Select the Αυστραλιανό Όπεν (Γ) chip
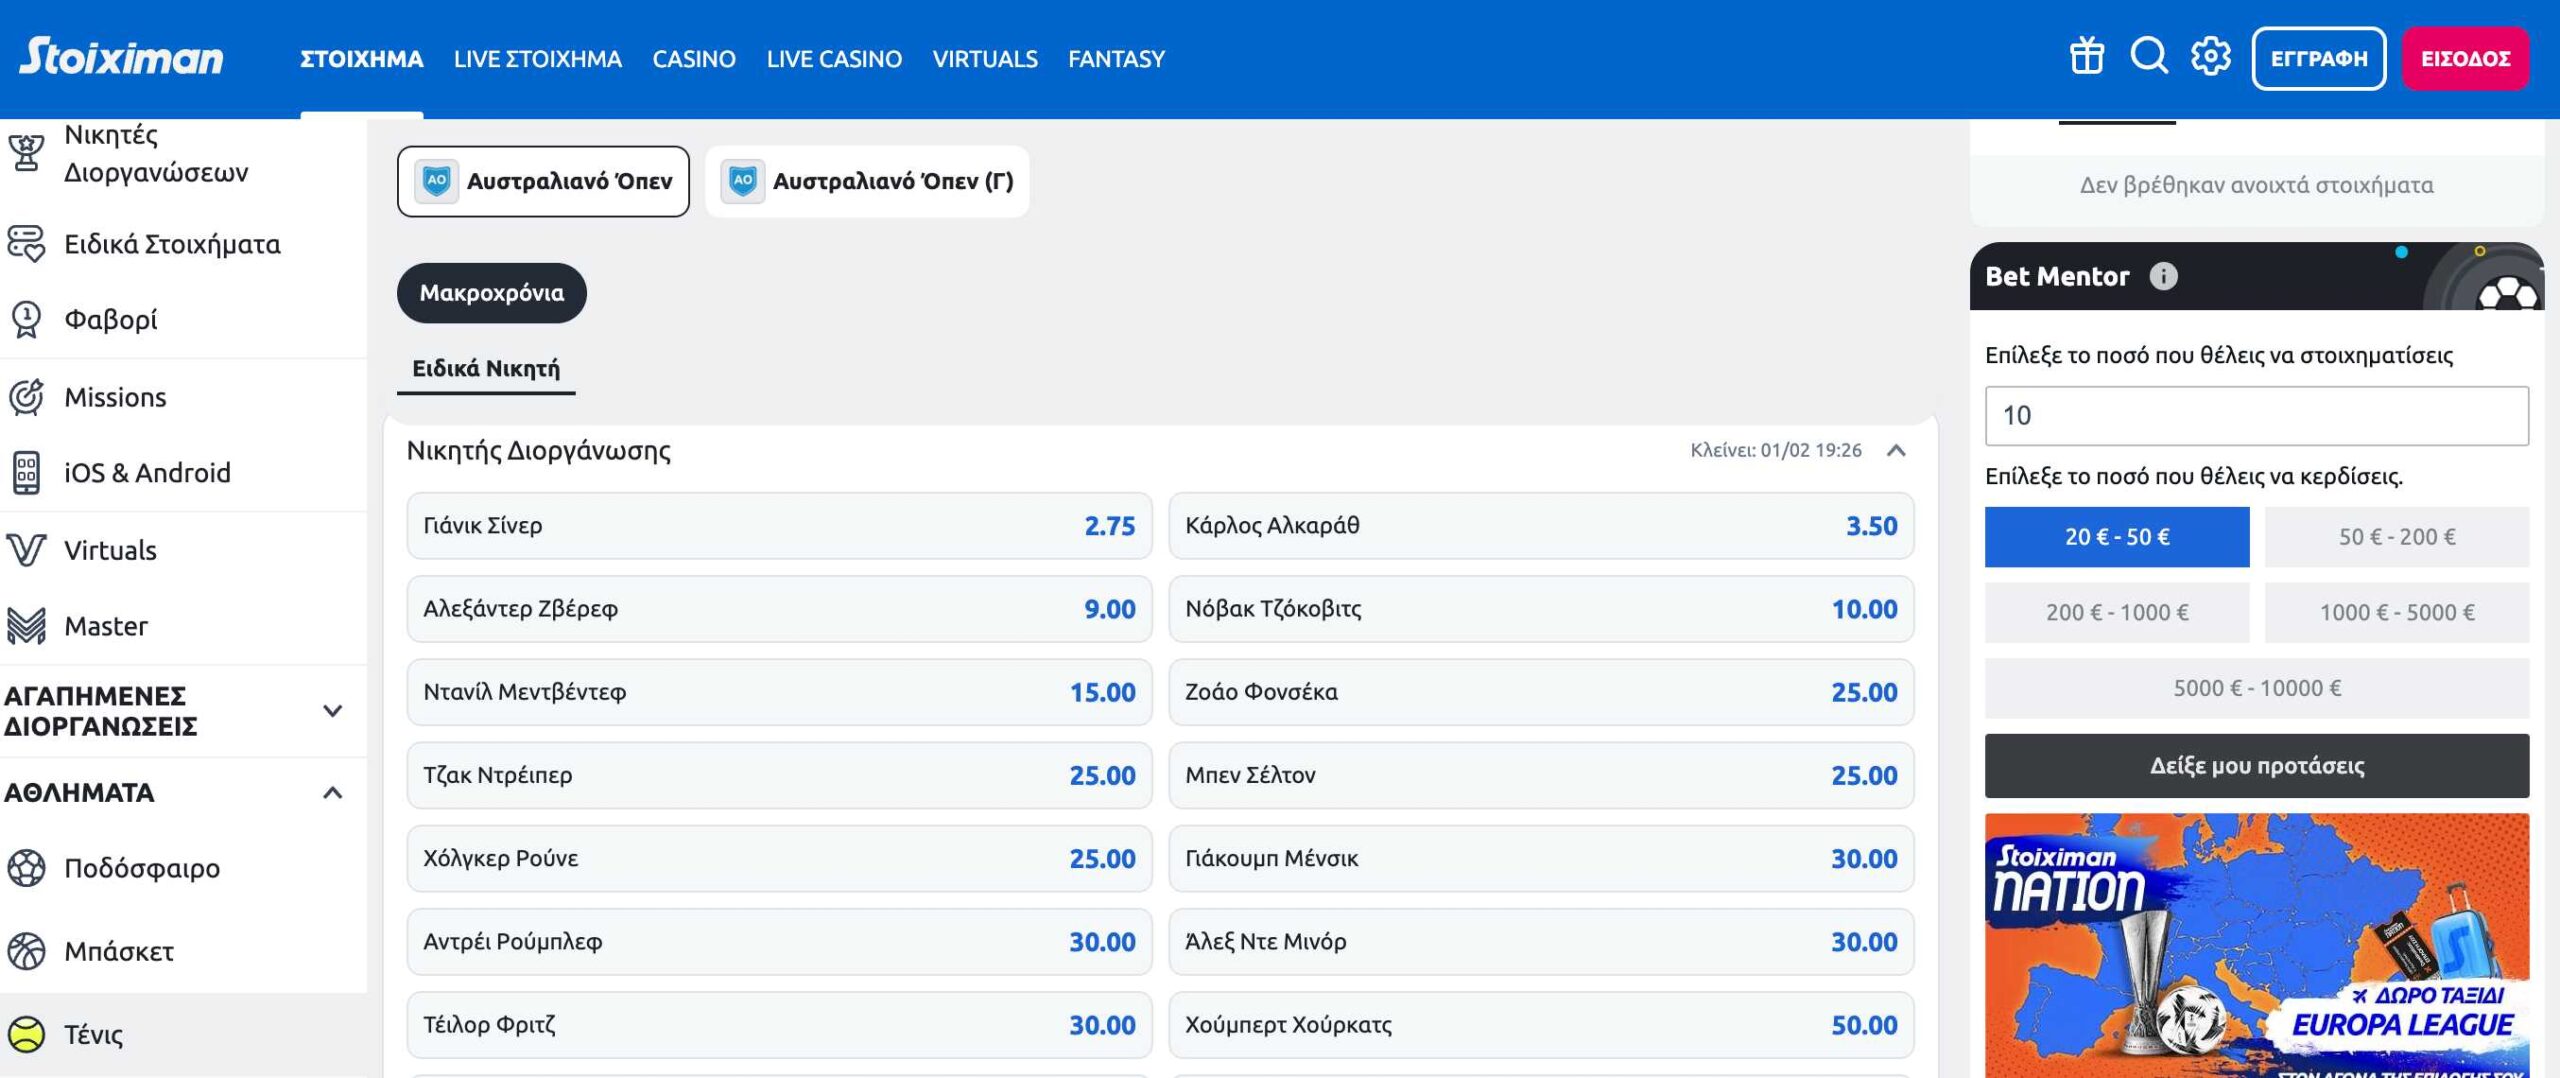This screenshot has width=2560, height=1078. click(867, 181)
